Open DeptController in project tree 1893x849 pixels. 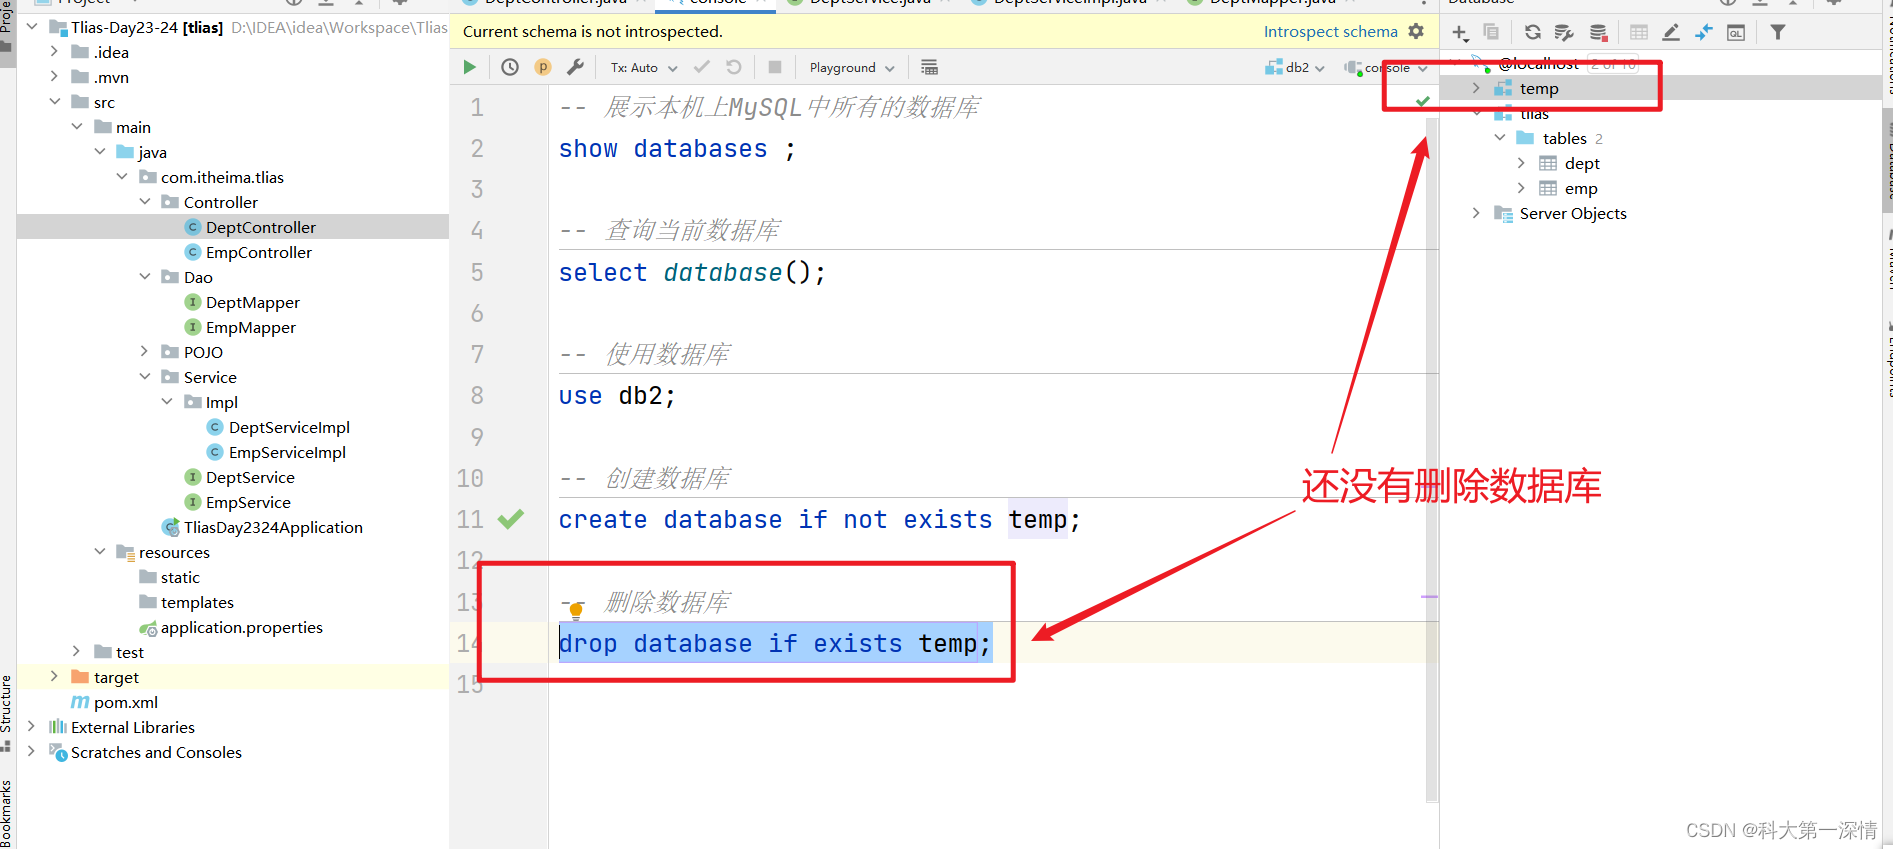point(260,227)
